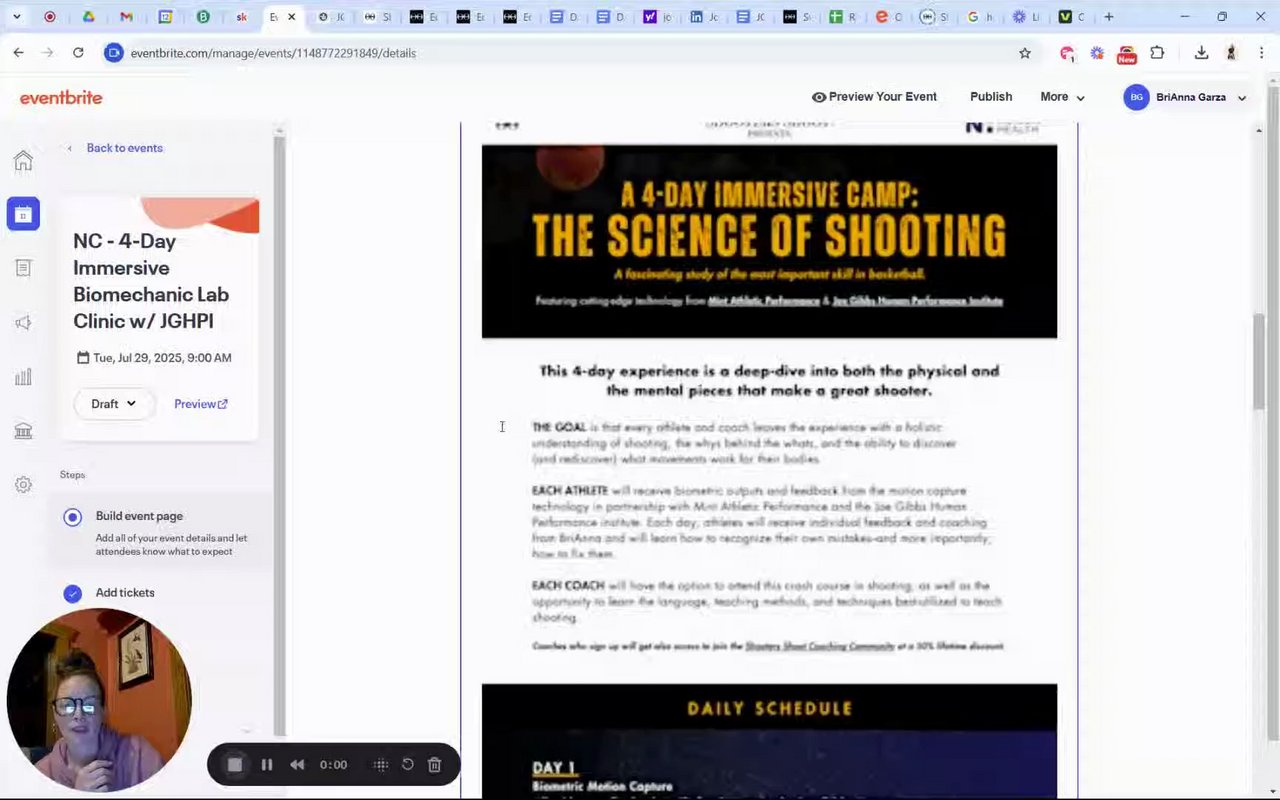
Task: Delete the recording with the trash icon
Action: click(435, 765)
